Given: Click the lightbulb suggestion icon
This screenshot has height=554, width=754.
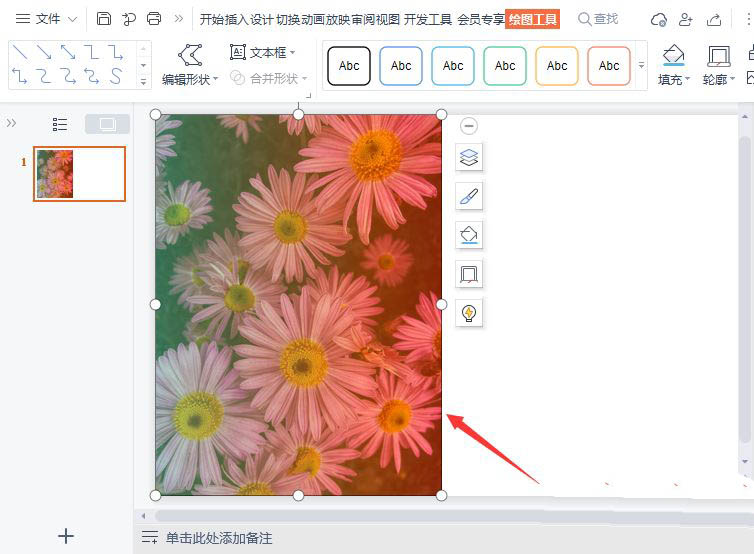Looking at the screenshot, I should pos(469,312).
